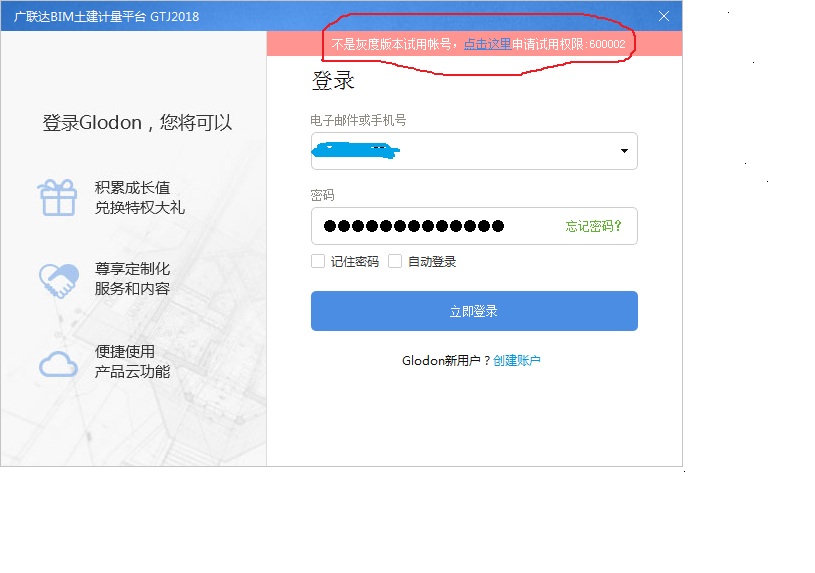Click the title 广联达BIM土建计量平台 GTJ2018

point(107,17)
